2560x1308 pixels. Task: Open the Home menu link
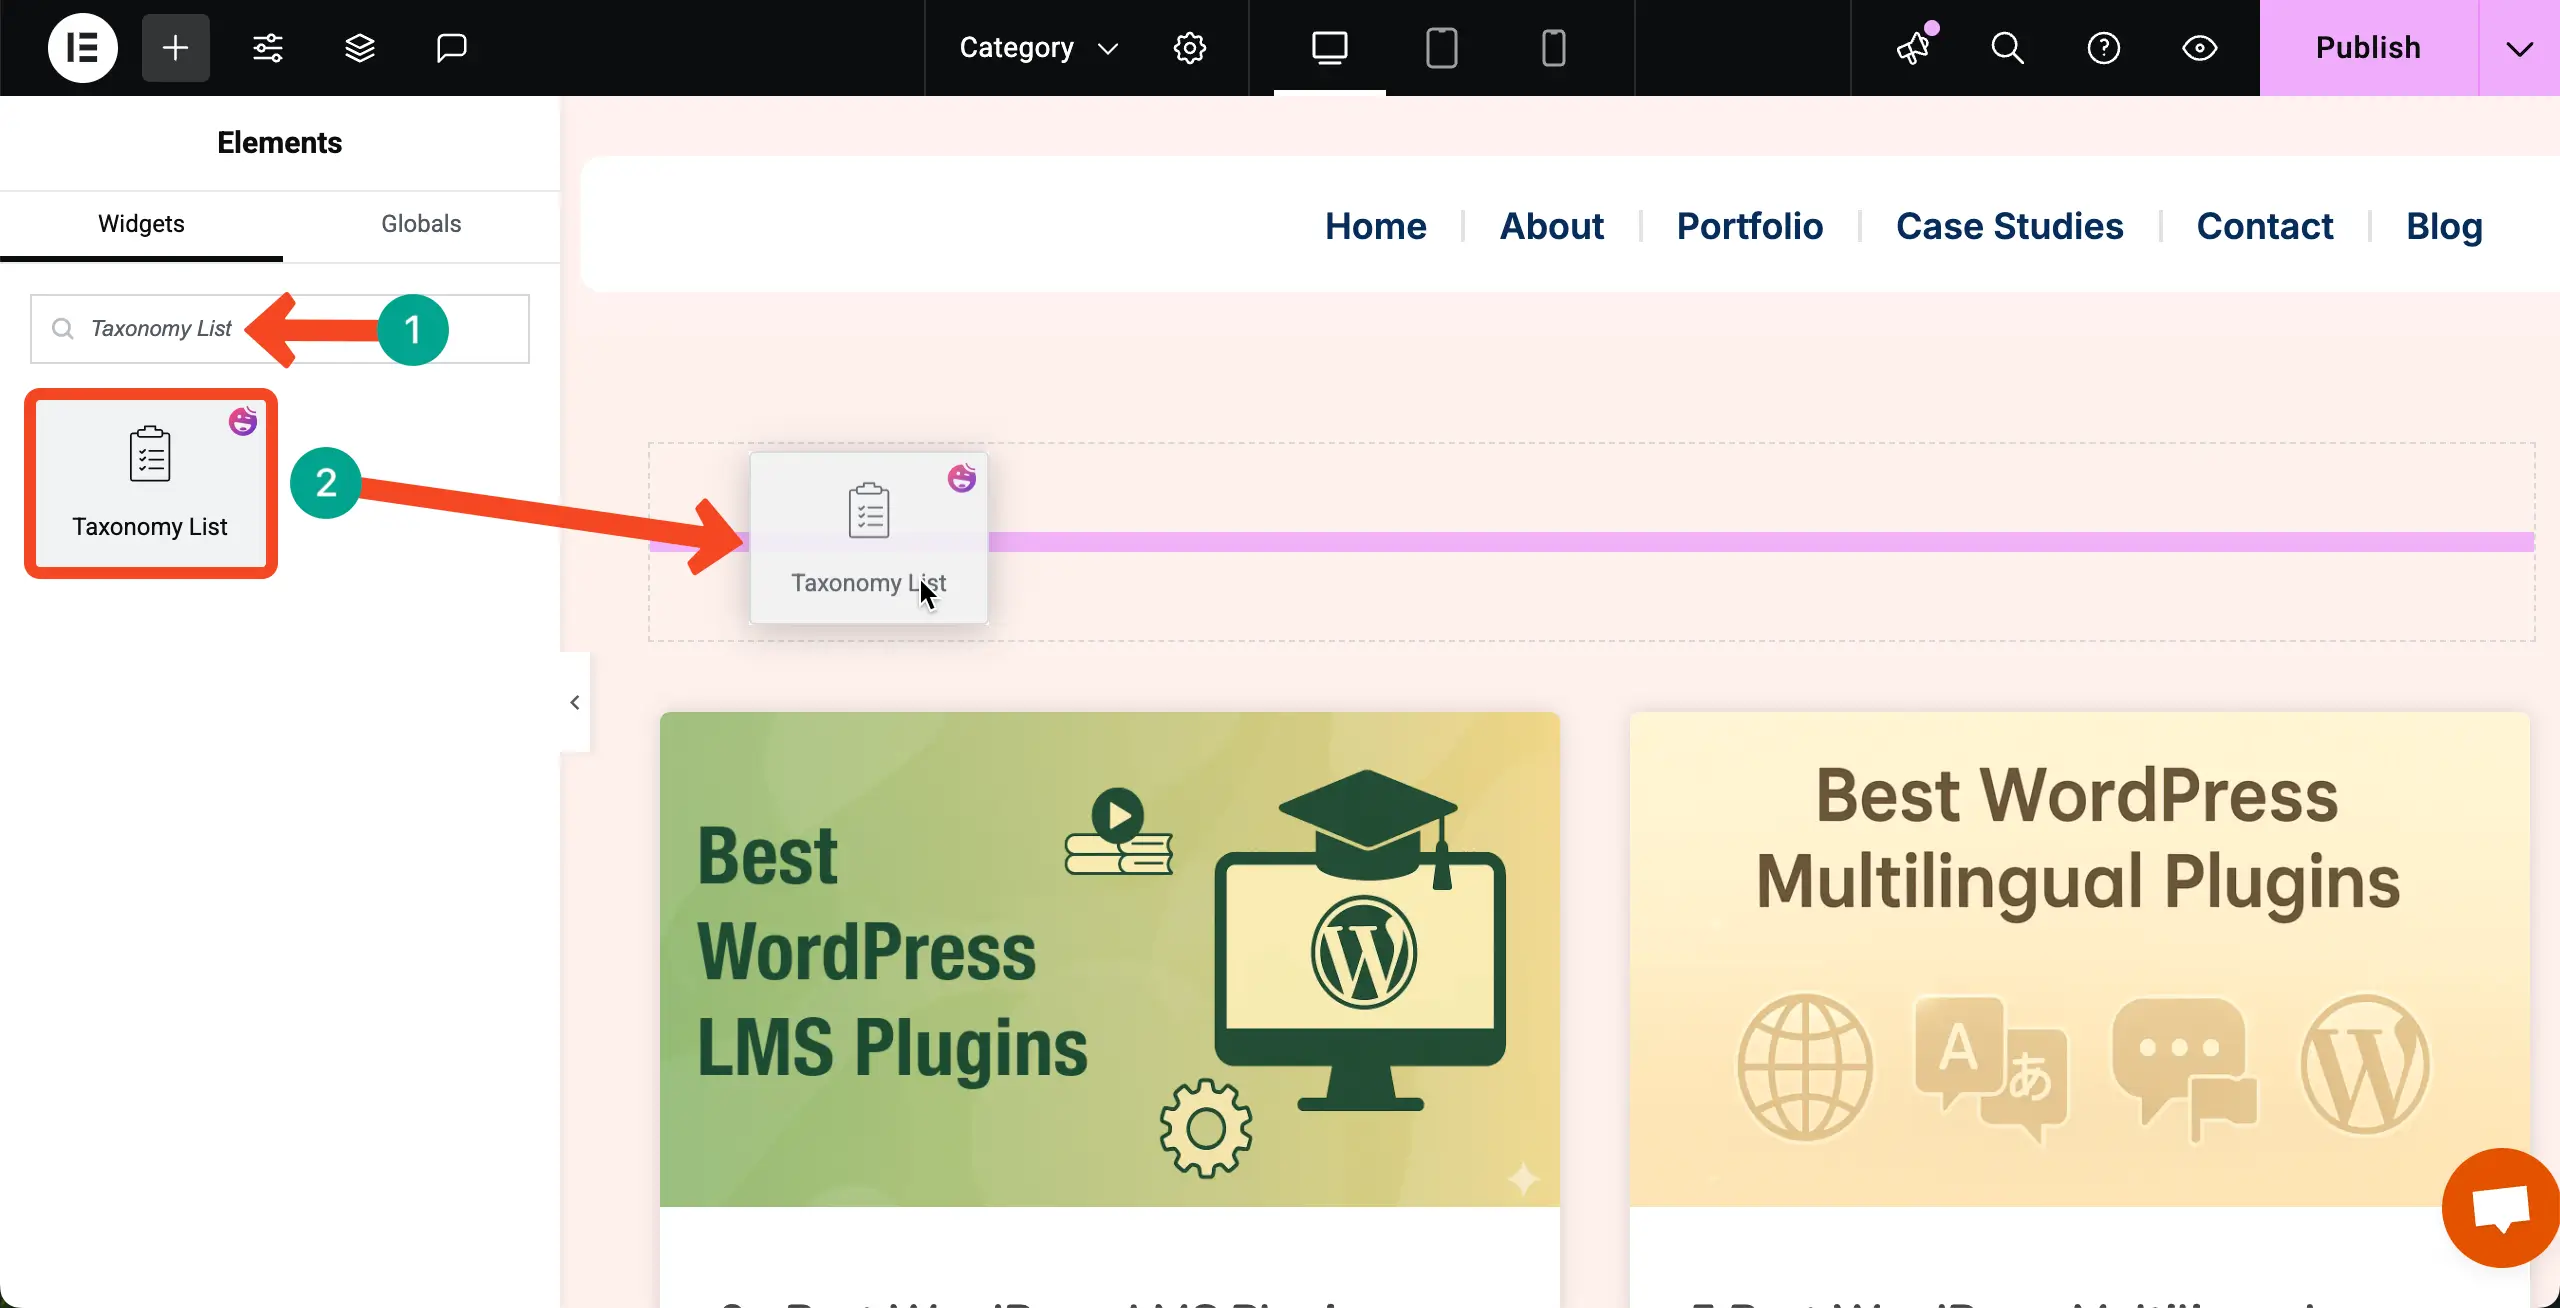click(x=1376, y=226)
